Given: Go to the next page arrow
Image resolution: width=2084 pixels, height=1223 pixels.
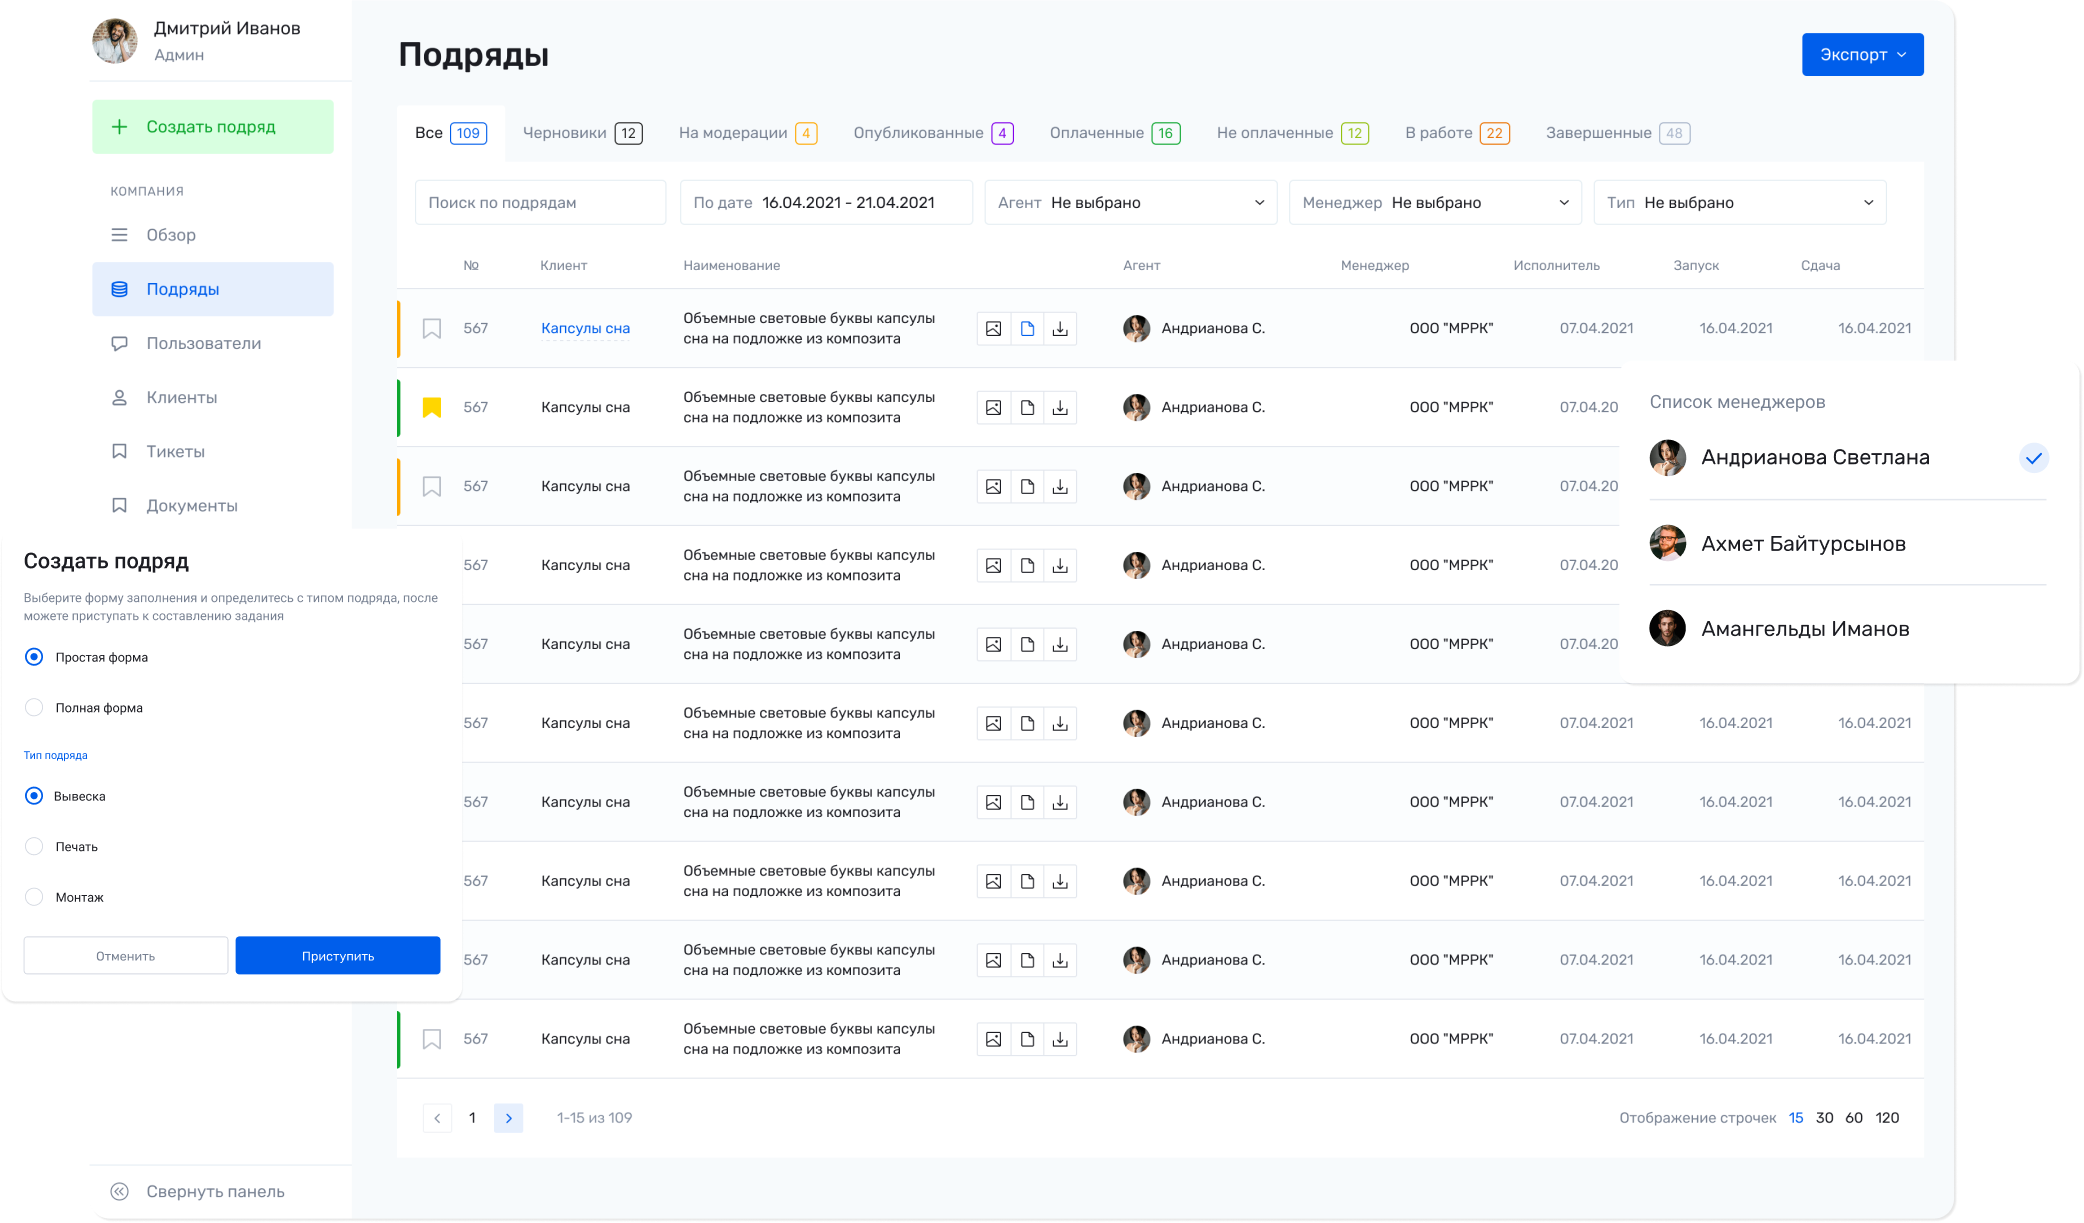Looking at the screenshot, I should point(508,1118).
